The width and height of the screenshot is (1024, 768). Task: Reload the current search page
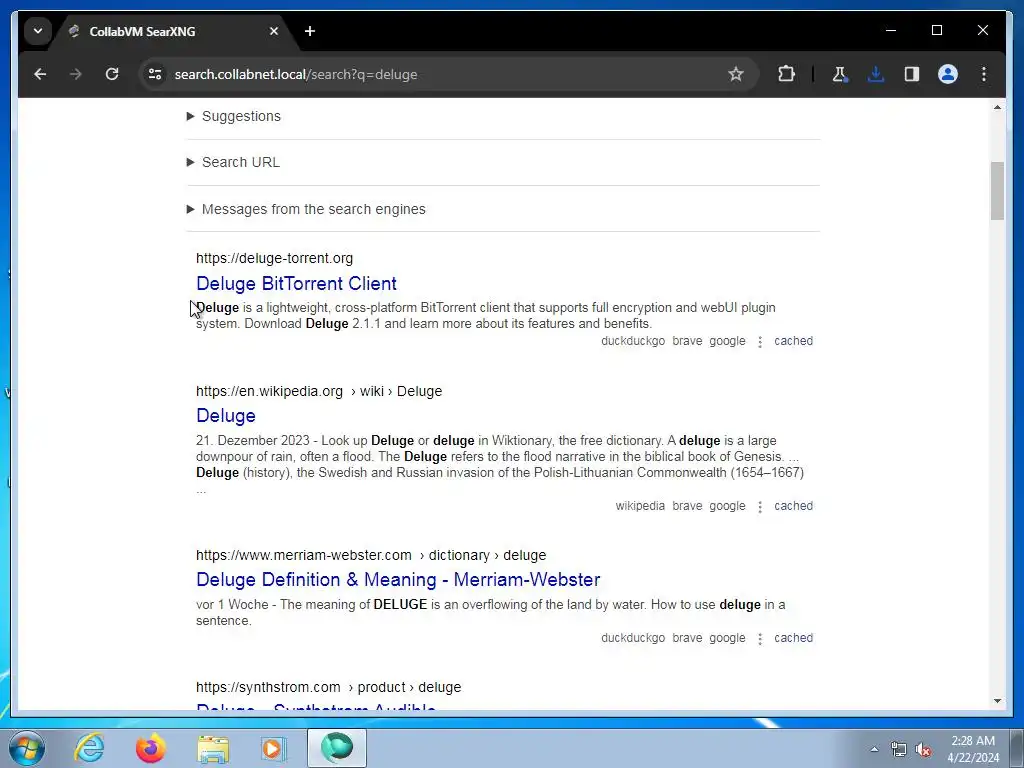[x=112, y=74]
